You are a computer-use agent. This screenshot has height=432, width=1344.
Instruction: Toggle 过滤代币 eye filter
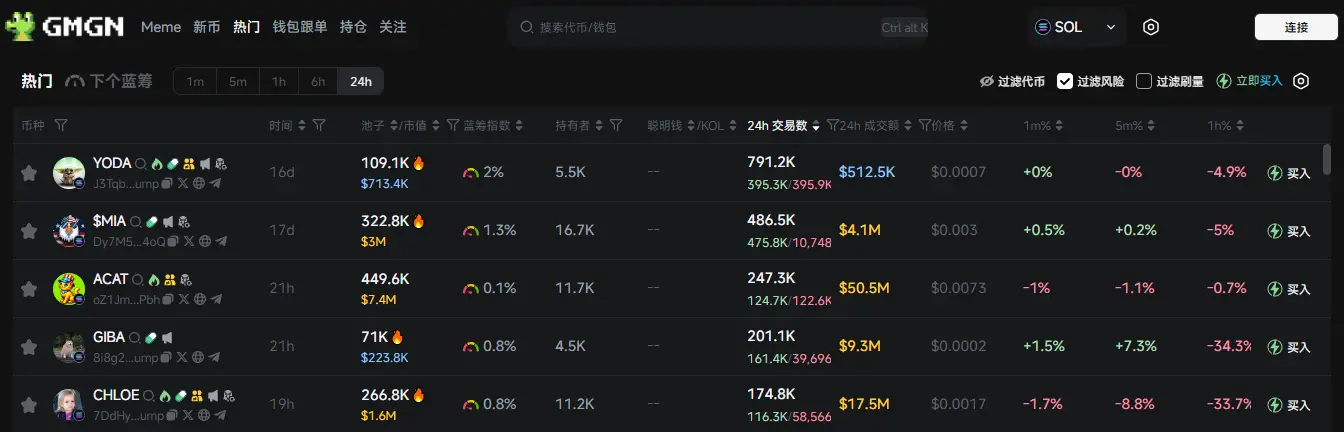pyautogui.click(x=987, y=81)
